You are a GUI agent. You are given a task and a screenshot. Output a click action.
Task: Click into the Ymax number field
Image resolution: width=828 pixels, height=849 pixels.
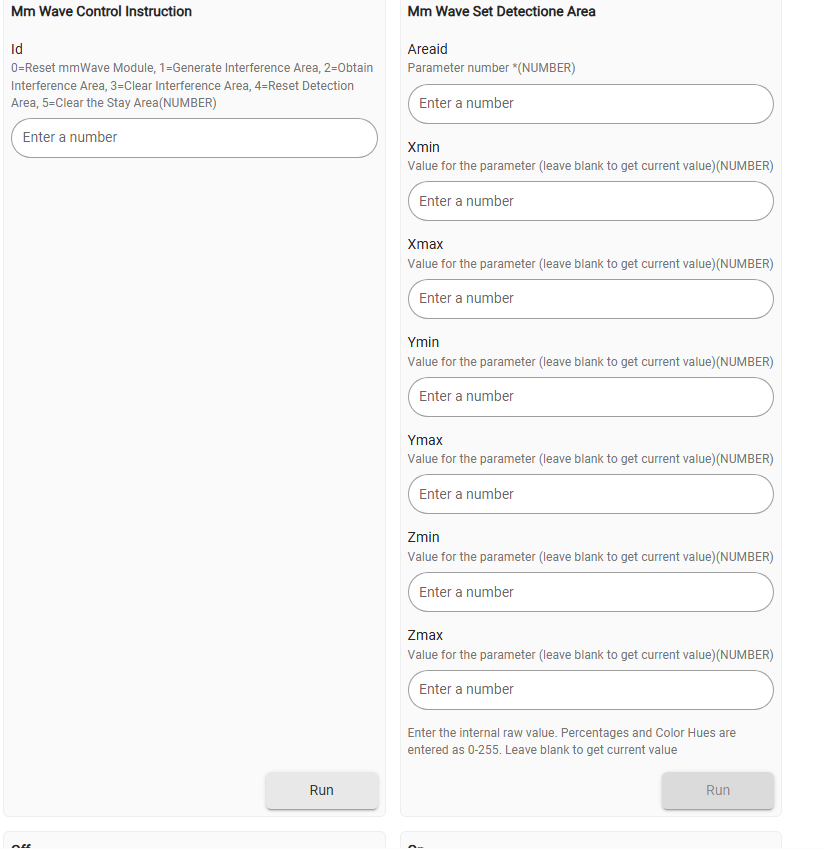(590, 494)
